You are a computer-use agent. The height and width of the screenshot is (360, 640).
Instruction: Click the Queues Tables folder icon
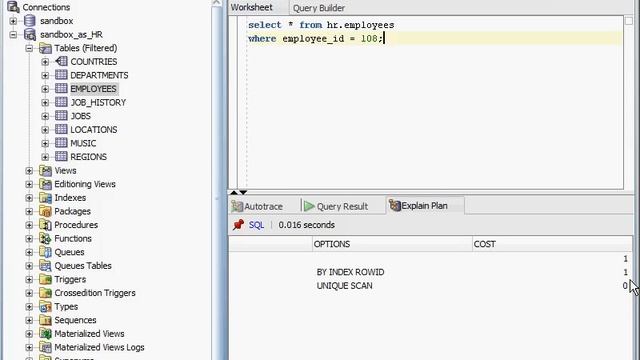pyautogui.click(x=45, y=266)
